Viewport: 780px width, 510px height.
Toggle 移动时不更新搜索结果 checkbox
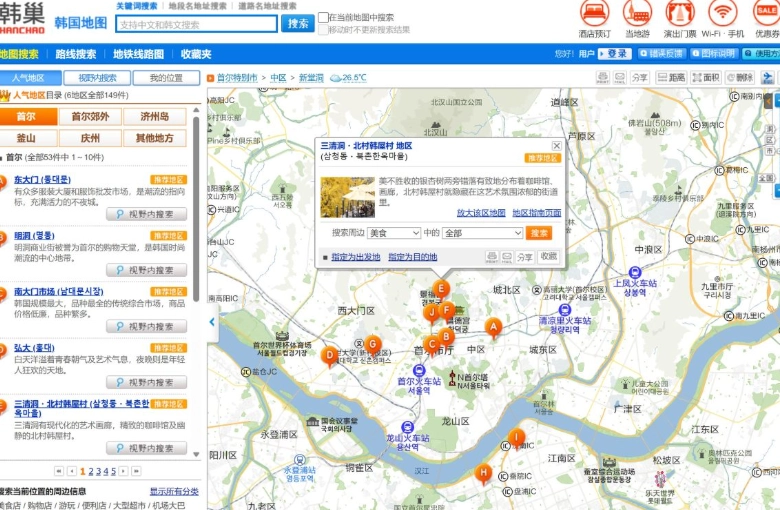pyautogui.click(x=323, y=30)
